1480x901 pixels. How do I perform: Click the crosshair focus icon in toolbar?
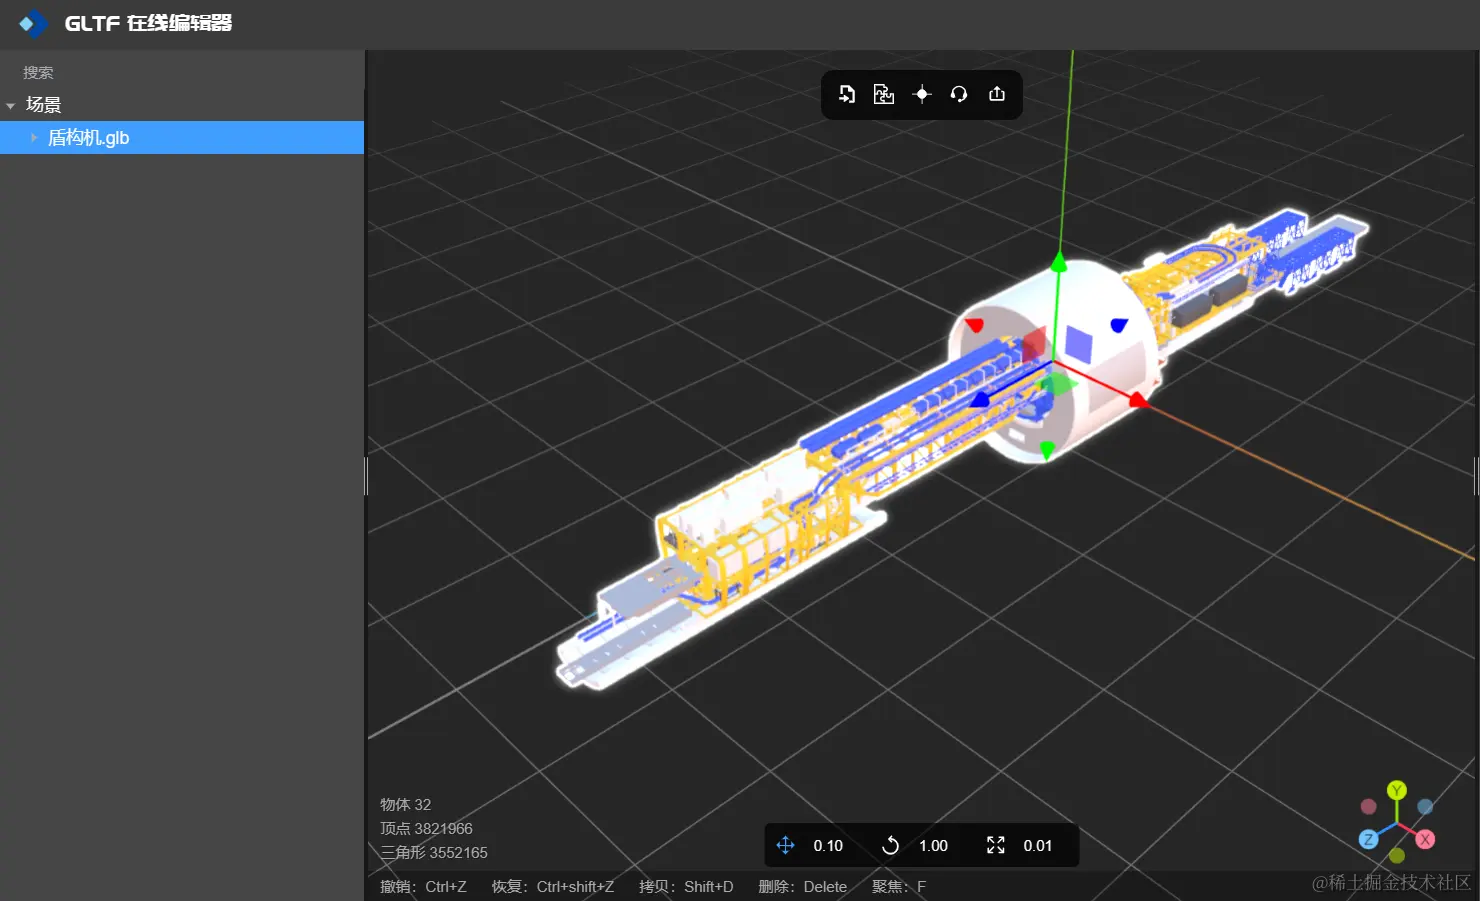[922, 94]
